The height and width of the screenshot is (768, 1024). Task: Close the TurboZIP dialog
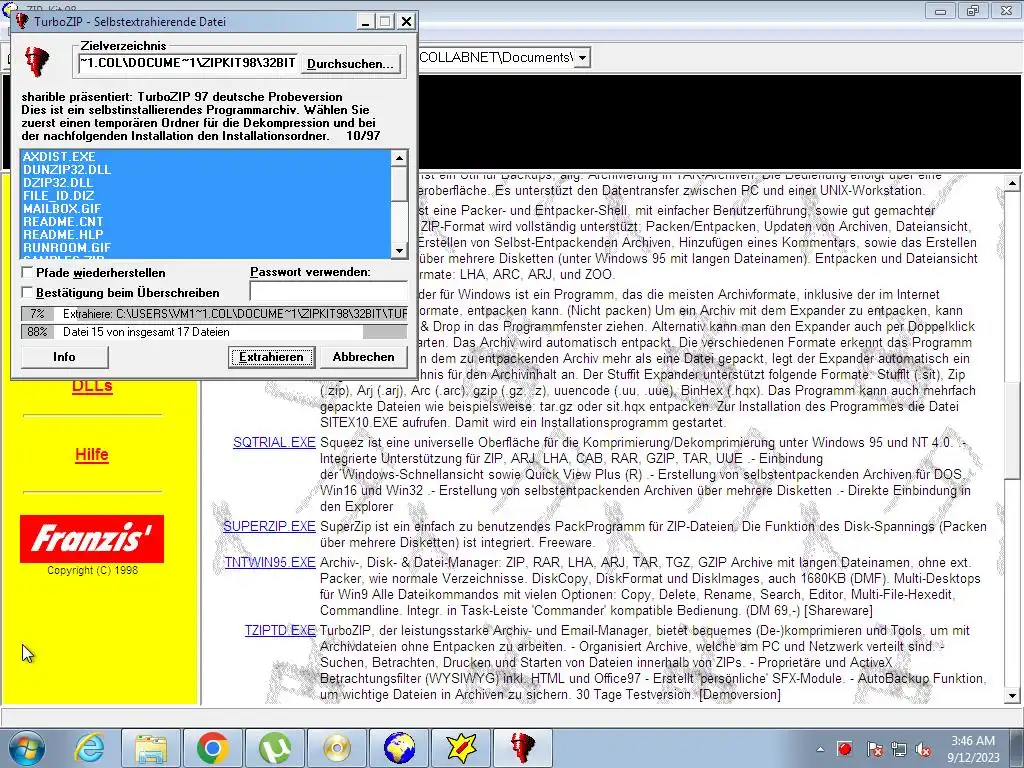coord(406,22)
